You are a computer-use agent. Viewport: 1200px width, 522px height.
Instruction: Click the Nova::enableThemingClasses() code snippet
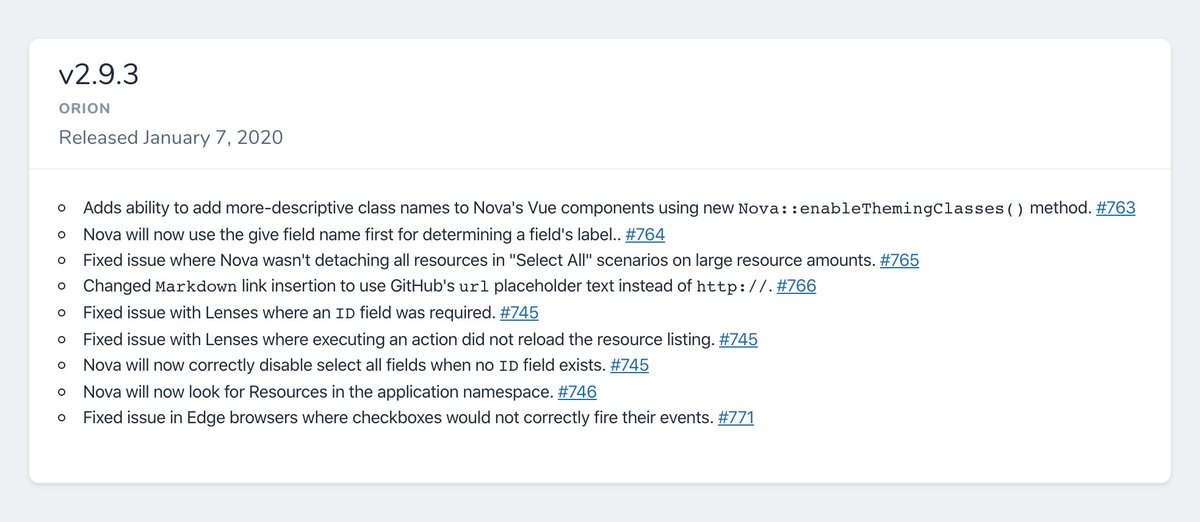click(x=881, y=210)
